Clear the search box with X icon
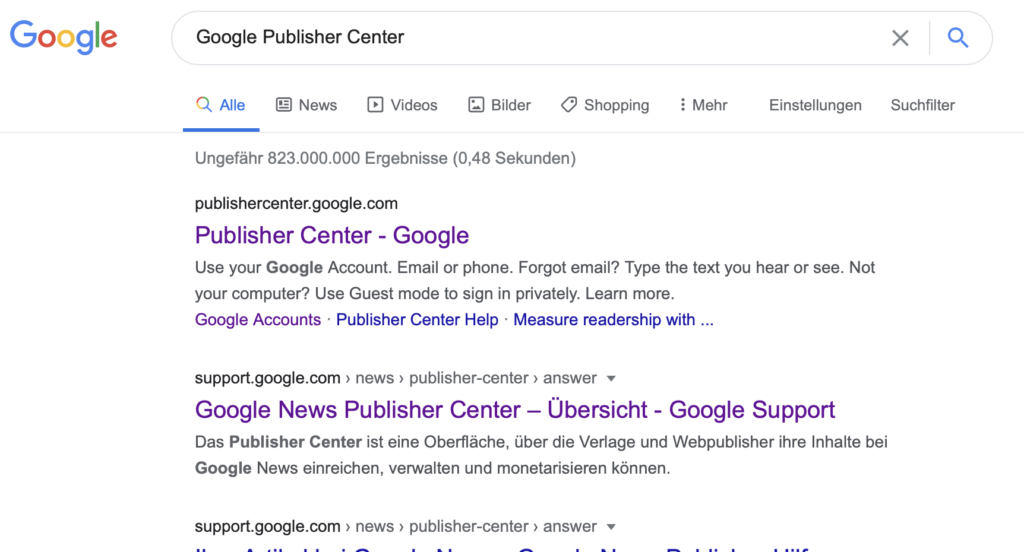Image resolution: width=1024 pixels, height=552 pixels. [900, 38]
